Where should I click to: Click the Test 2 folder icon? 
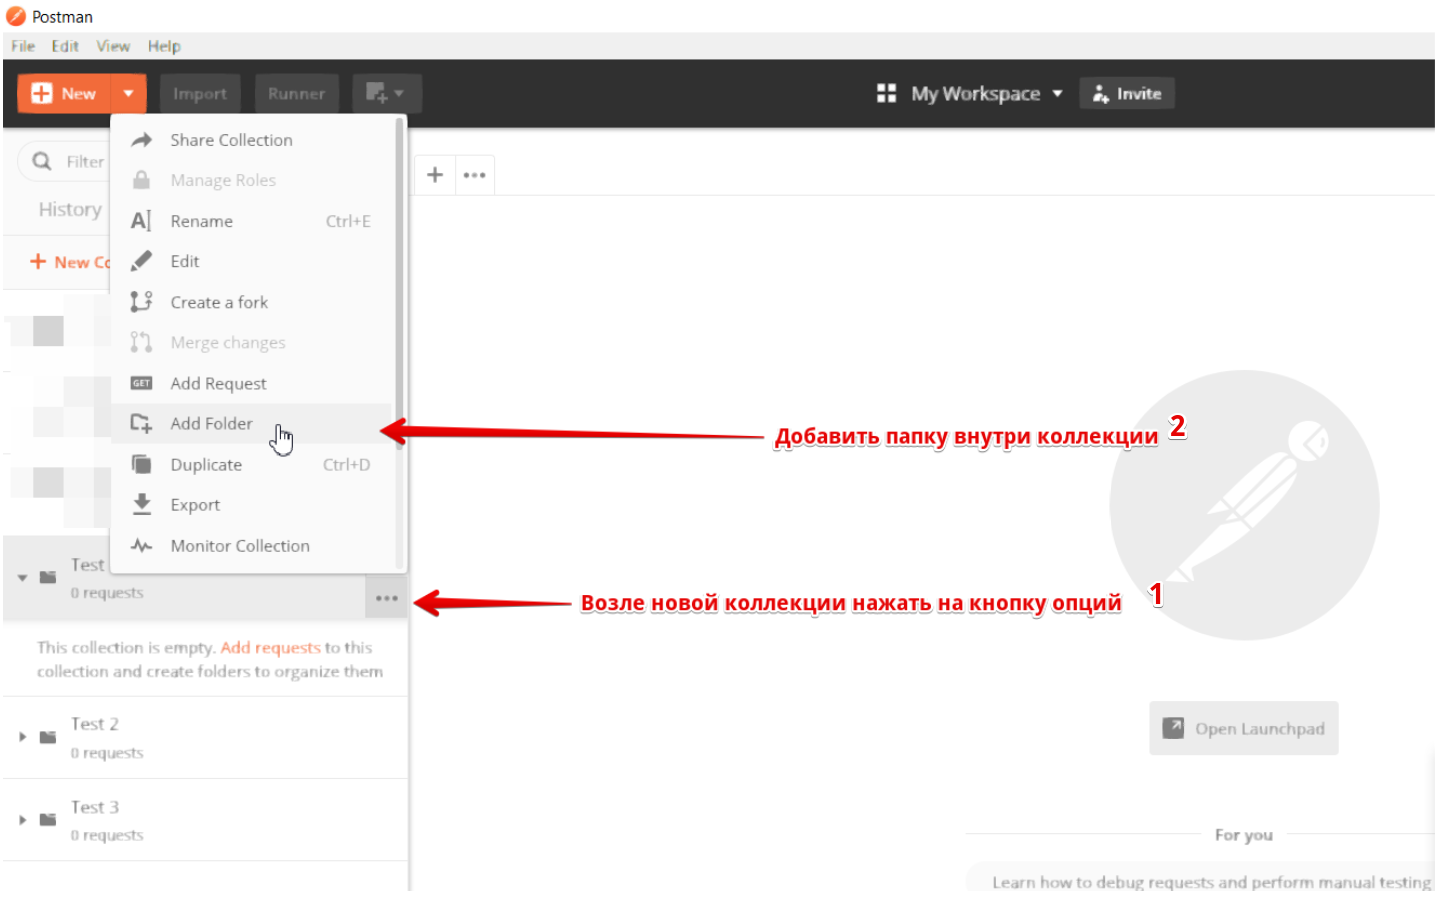pyautogui.click(x=47, y=737)
